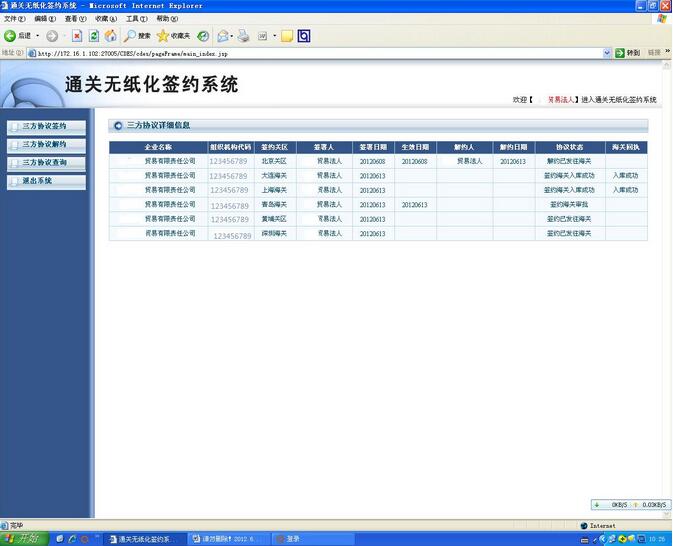Click the 签署日期 column header
Image resolution: width=673 pixels, height=546 pixels.
pyautogui.click(x=373, y=147)
